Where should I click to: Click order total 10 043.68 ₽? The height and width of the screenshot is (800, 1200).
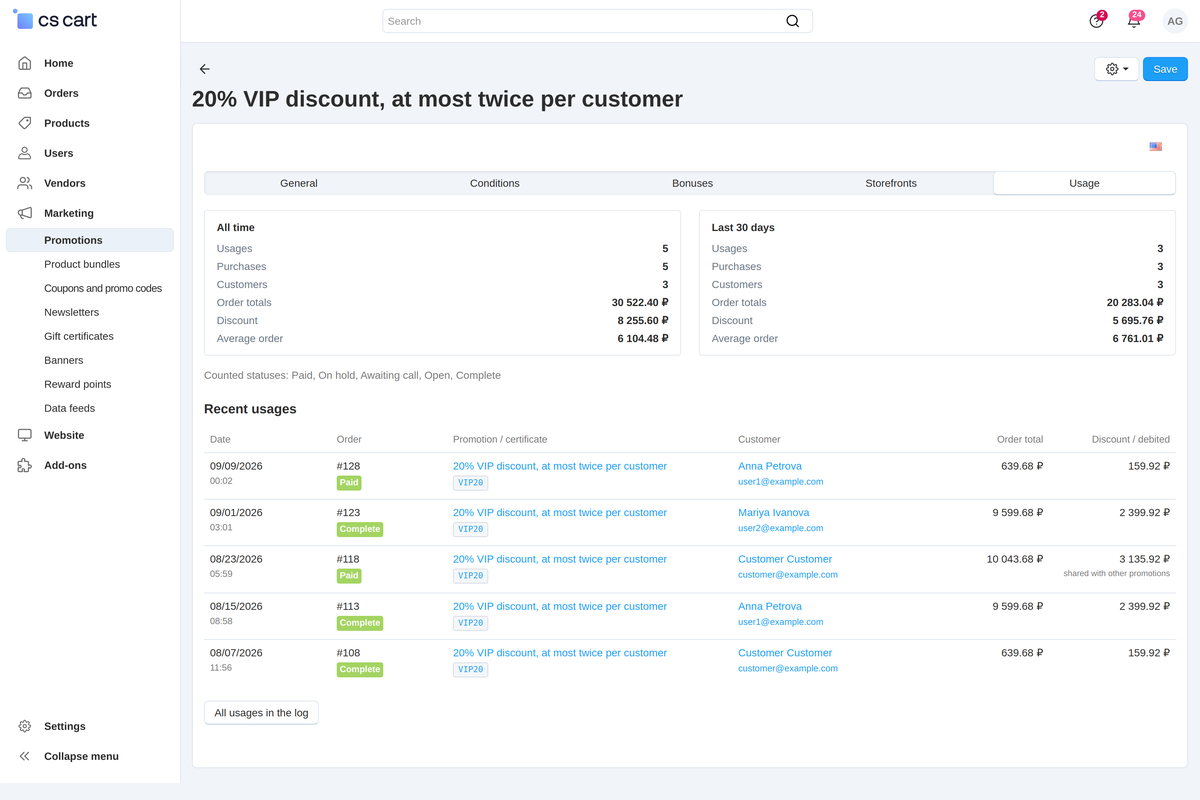tap(1015, 560)
